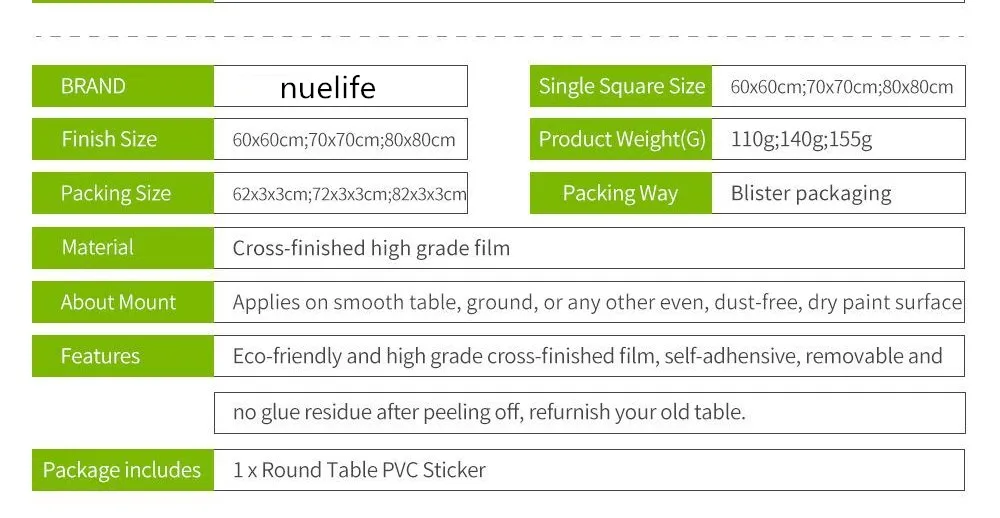Select the Single Square Size value box
1000x518 pixels.
839,86
